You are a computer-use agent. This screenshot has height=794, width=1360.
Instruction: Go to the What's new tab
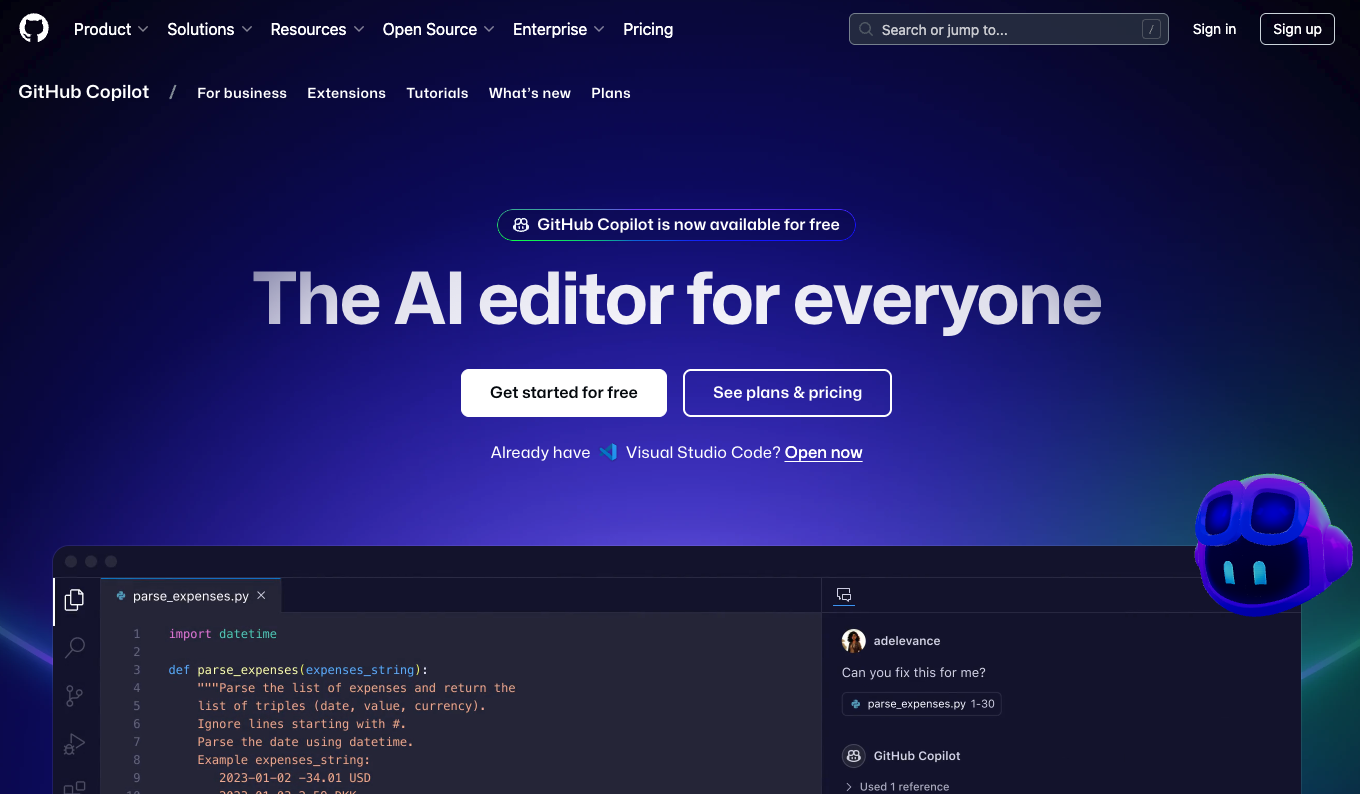click(x=530, y=93)
